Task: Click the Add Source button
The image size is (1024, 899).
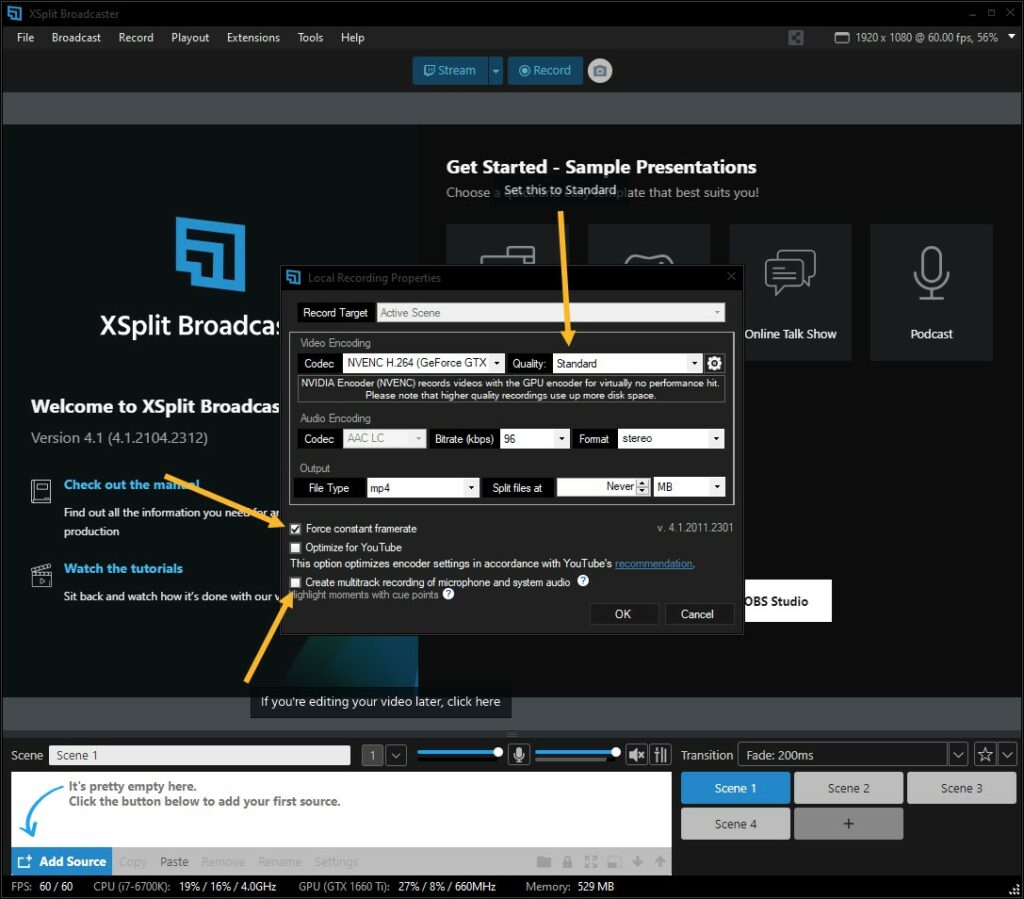Action: (61, 862)
